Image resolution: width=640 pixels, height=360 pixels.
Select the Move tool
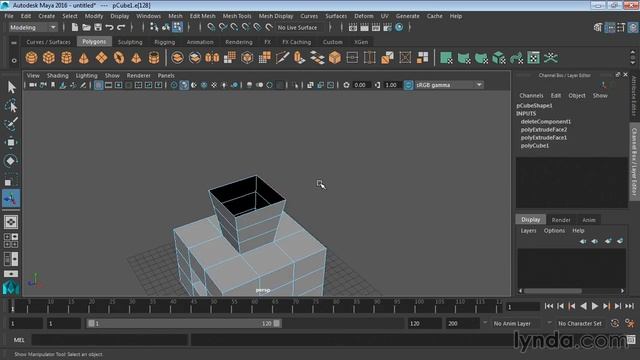click(x=11, y=142)
